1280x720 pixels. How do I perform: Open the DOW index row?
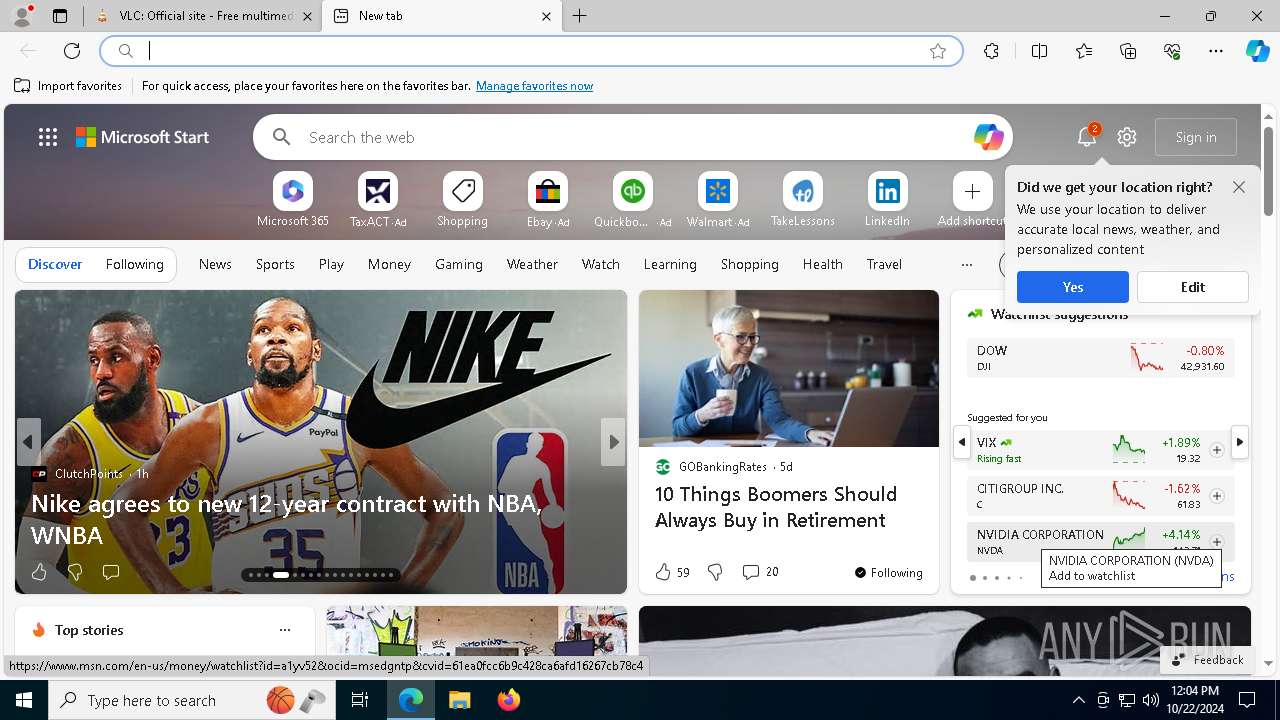[x=1100, y=358]
